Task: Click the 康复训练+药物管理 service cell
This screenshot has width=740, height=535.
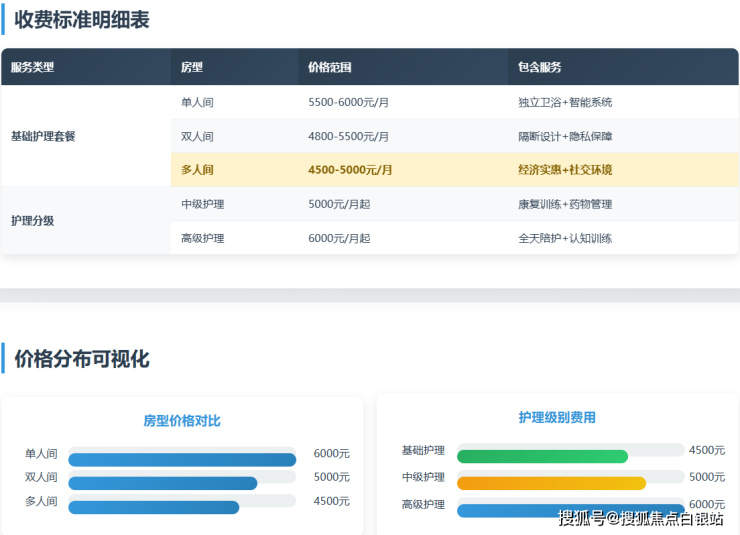Action: point(565,204)
